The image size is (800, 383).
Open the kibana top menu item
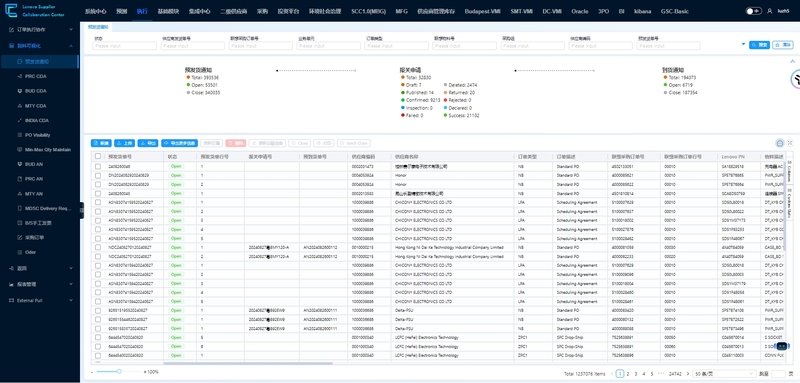pyautogui.click(x=642, y=11)
